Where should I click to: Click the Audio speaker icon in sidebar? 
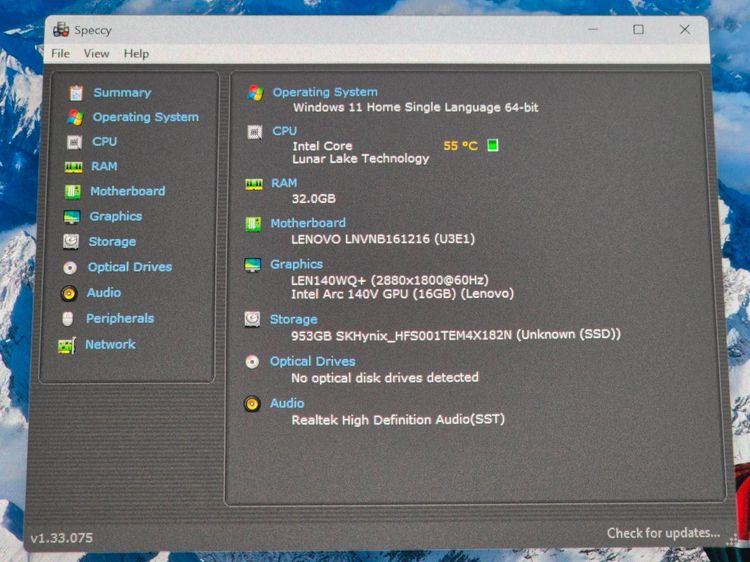(69, 293)
